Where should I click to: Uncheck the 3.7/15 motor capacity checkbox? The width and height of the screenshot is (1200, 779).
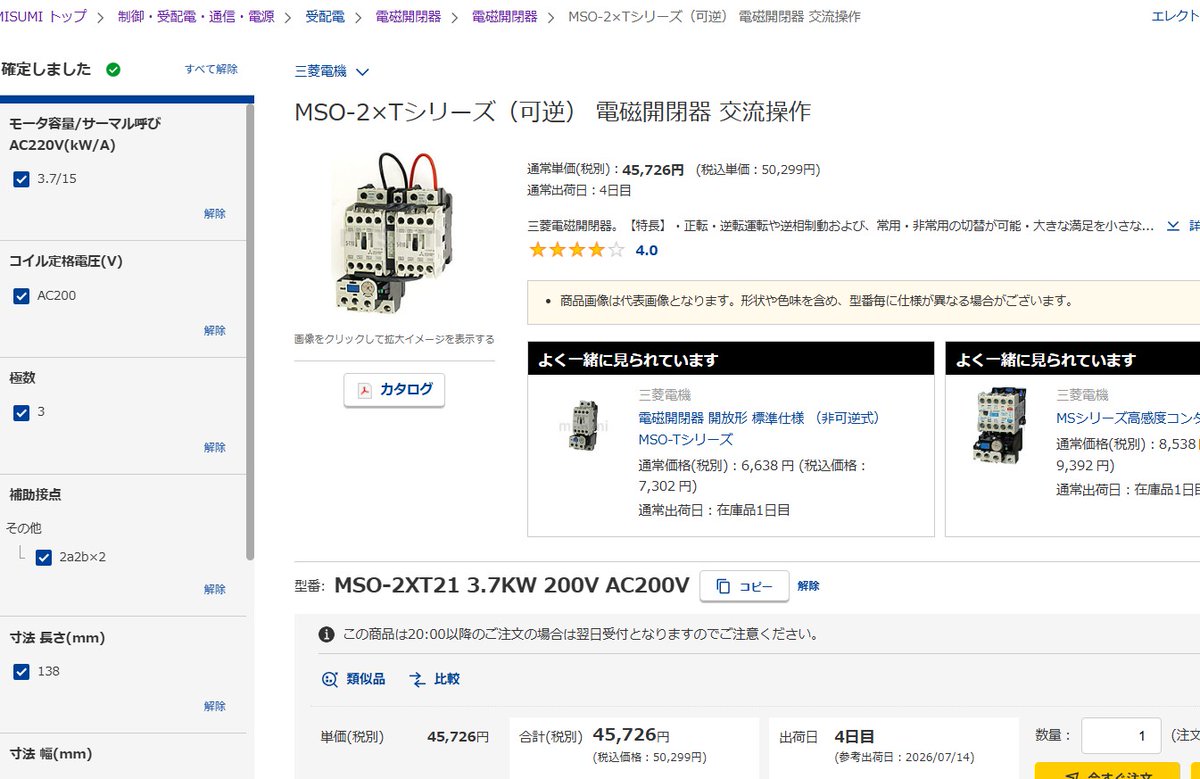pyautogui.click(x=21, y=179)
